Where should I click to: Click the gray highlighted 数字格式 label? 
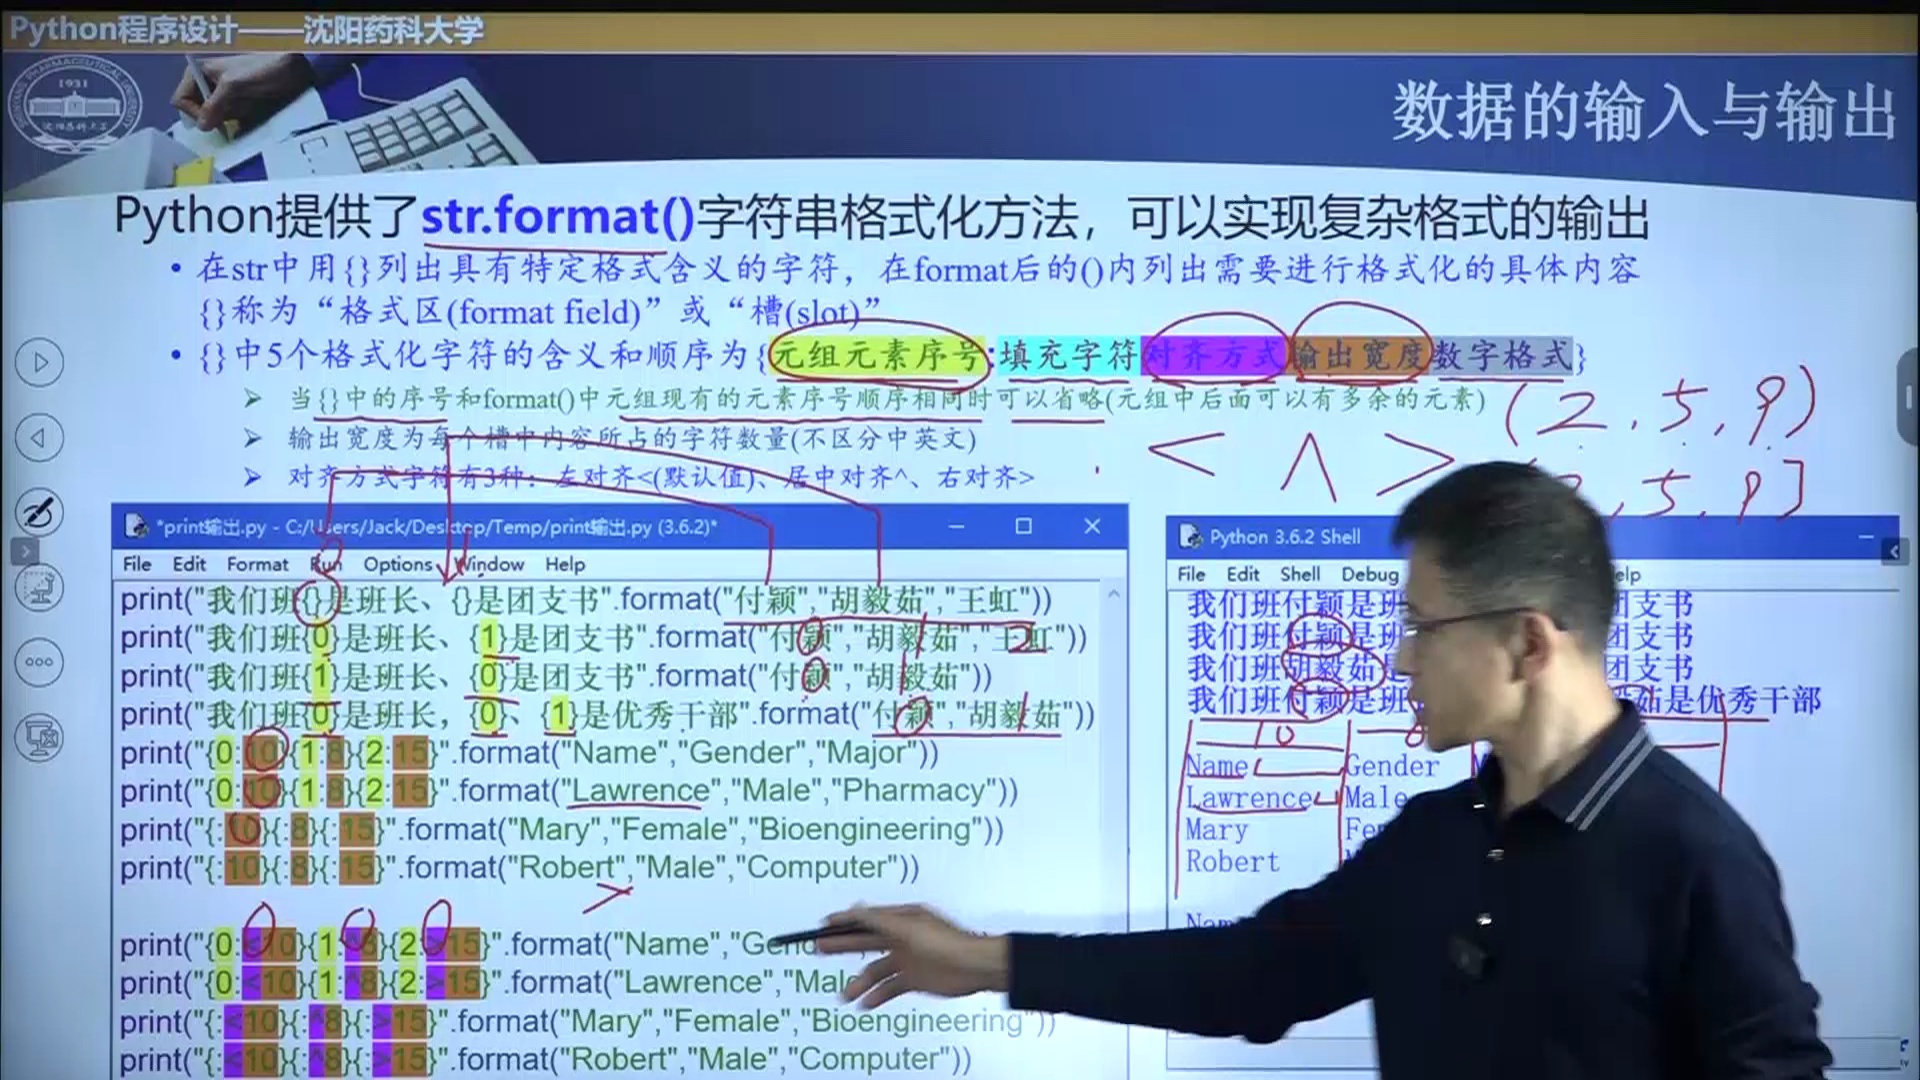[x=1502, y=355]
